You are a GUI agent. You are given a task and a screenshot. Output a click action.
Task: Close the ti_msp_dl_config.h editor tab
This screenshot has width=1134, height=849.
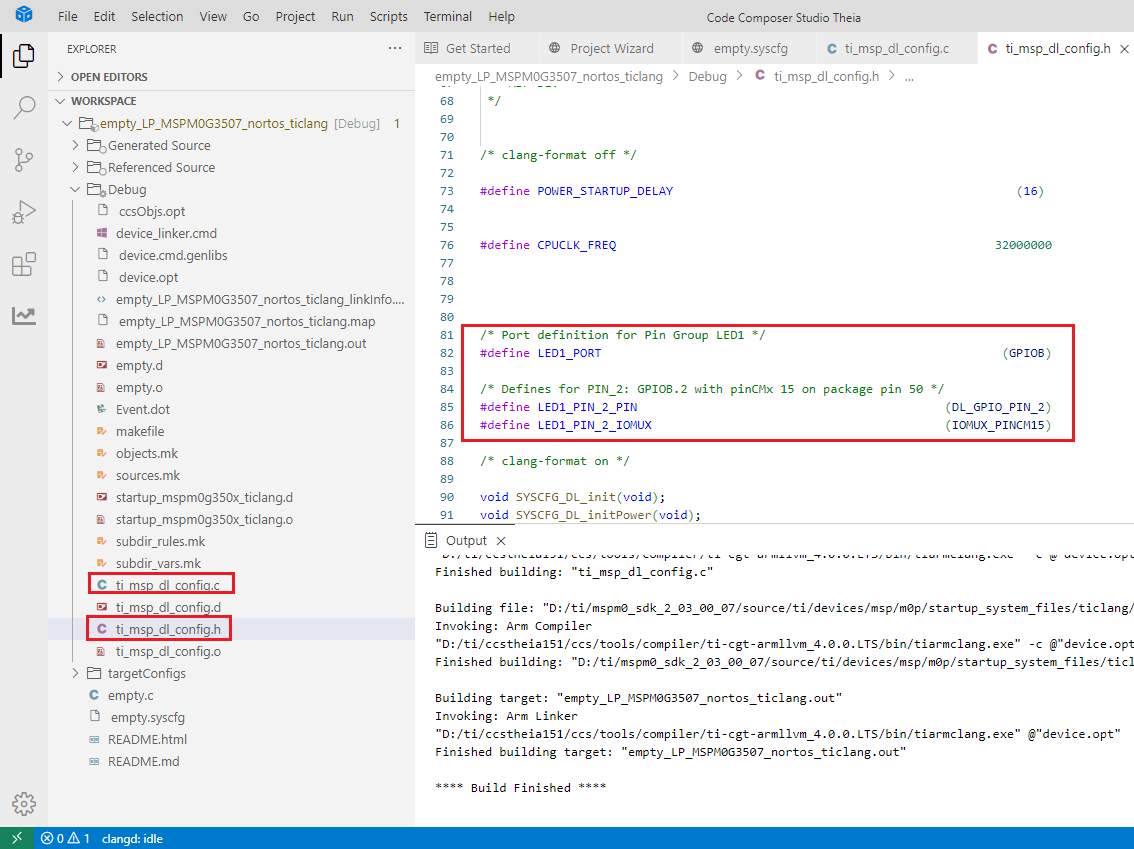[1124, 48]
